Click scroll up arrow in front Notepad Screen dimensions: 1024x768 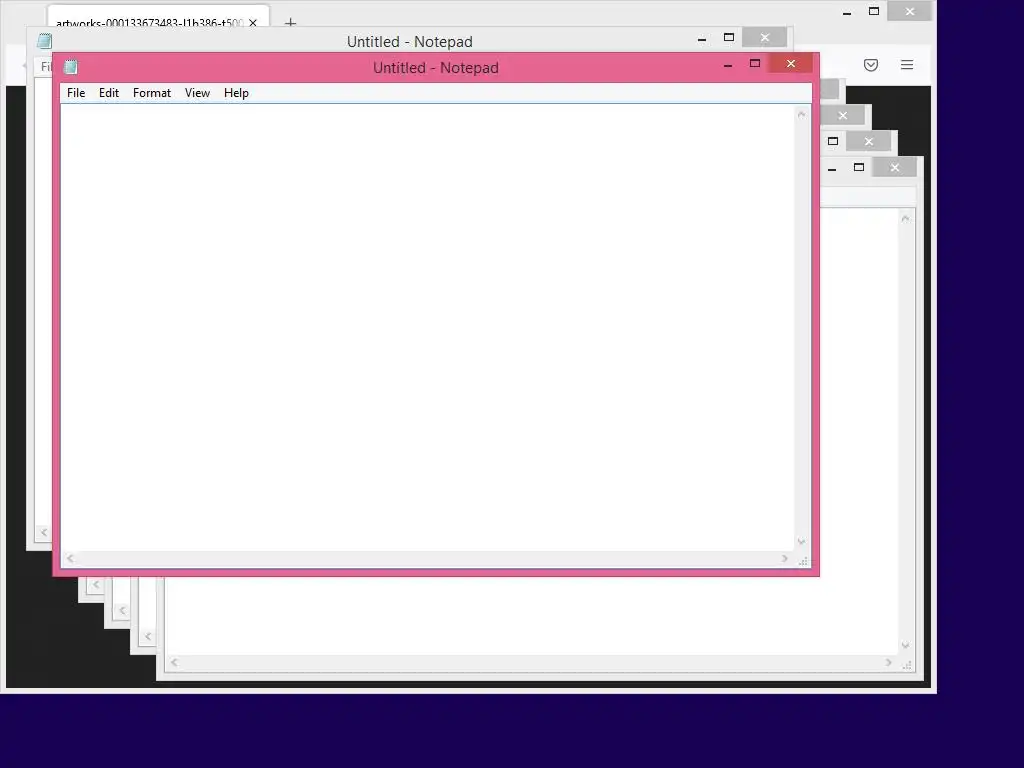[x=801, y=114]
